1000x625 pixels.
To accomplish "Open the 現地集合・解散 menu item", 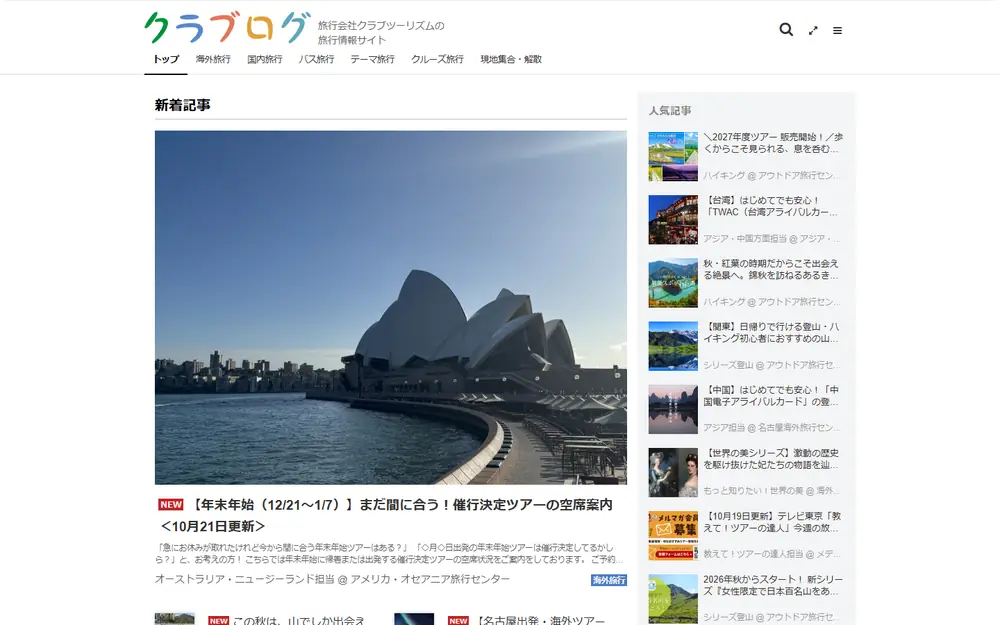I will click(x=511, y=59).
